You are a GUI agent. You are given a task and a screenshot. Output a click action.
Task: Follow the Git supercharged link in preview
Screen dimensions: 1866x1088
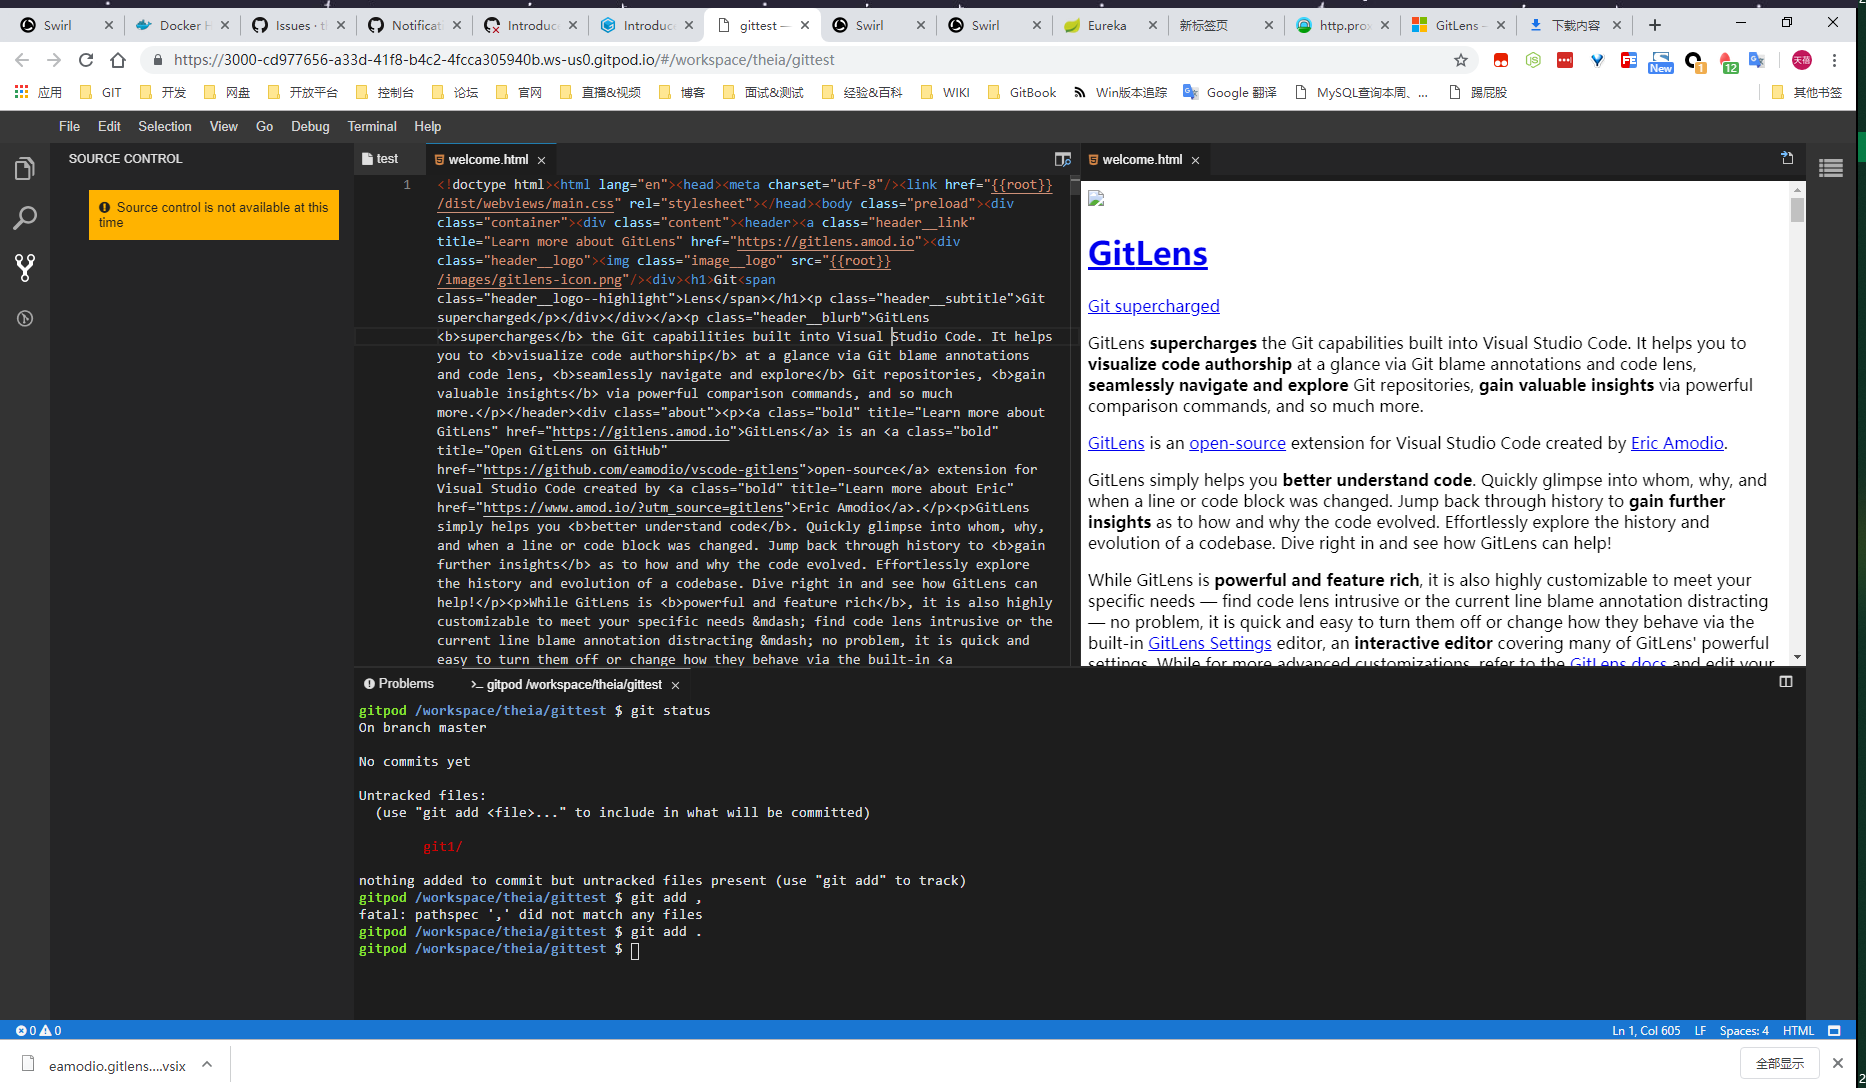pos(1153,306)
